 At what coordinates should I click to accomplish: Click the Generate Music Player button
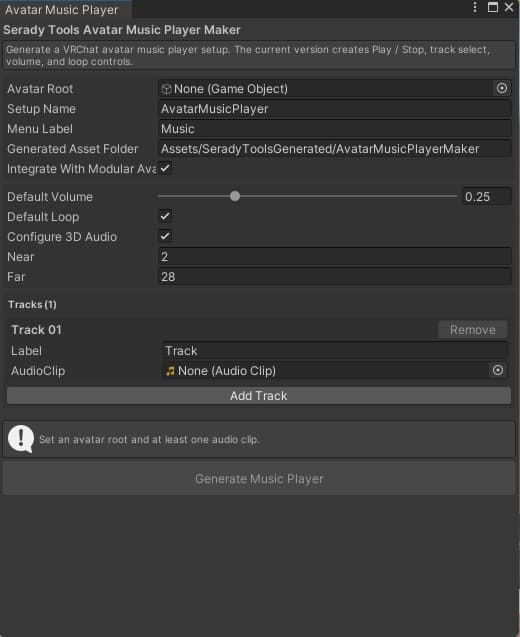click(x=259, y=479)
